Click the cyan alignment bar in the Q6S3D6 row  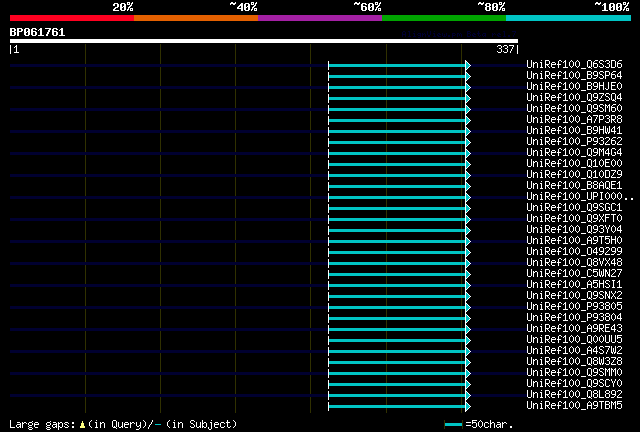pyautogui.click(x=397, y=65)
